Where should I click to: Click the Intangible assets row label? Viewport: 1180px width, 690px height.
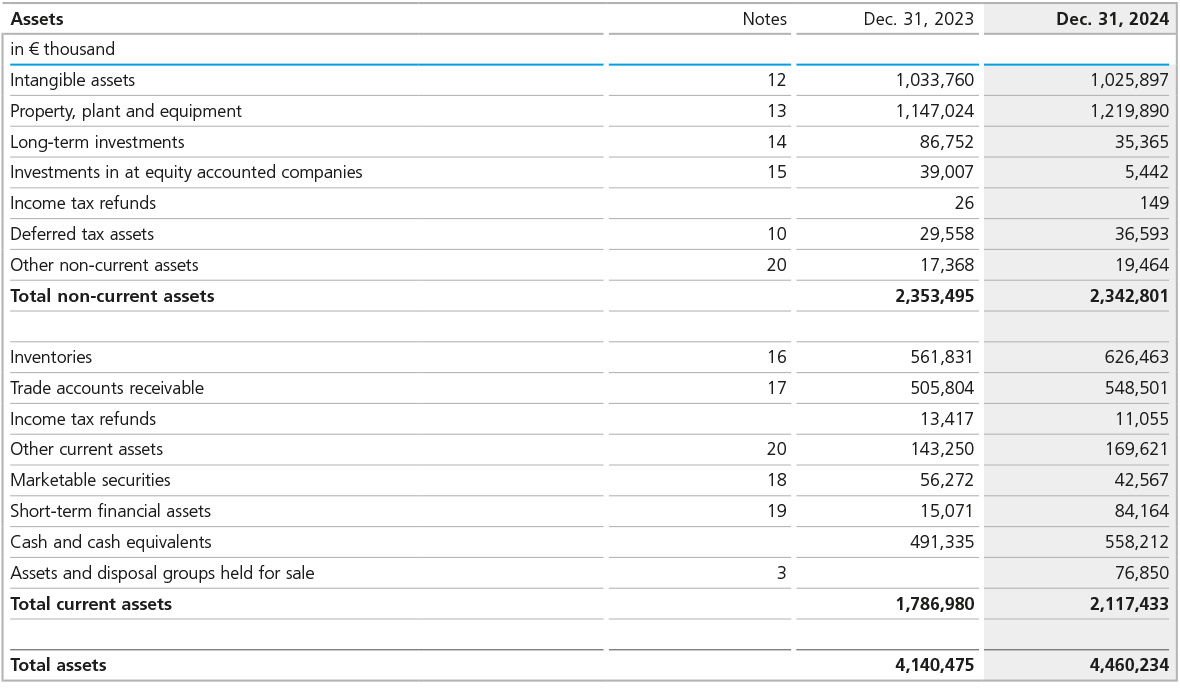73,80
